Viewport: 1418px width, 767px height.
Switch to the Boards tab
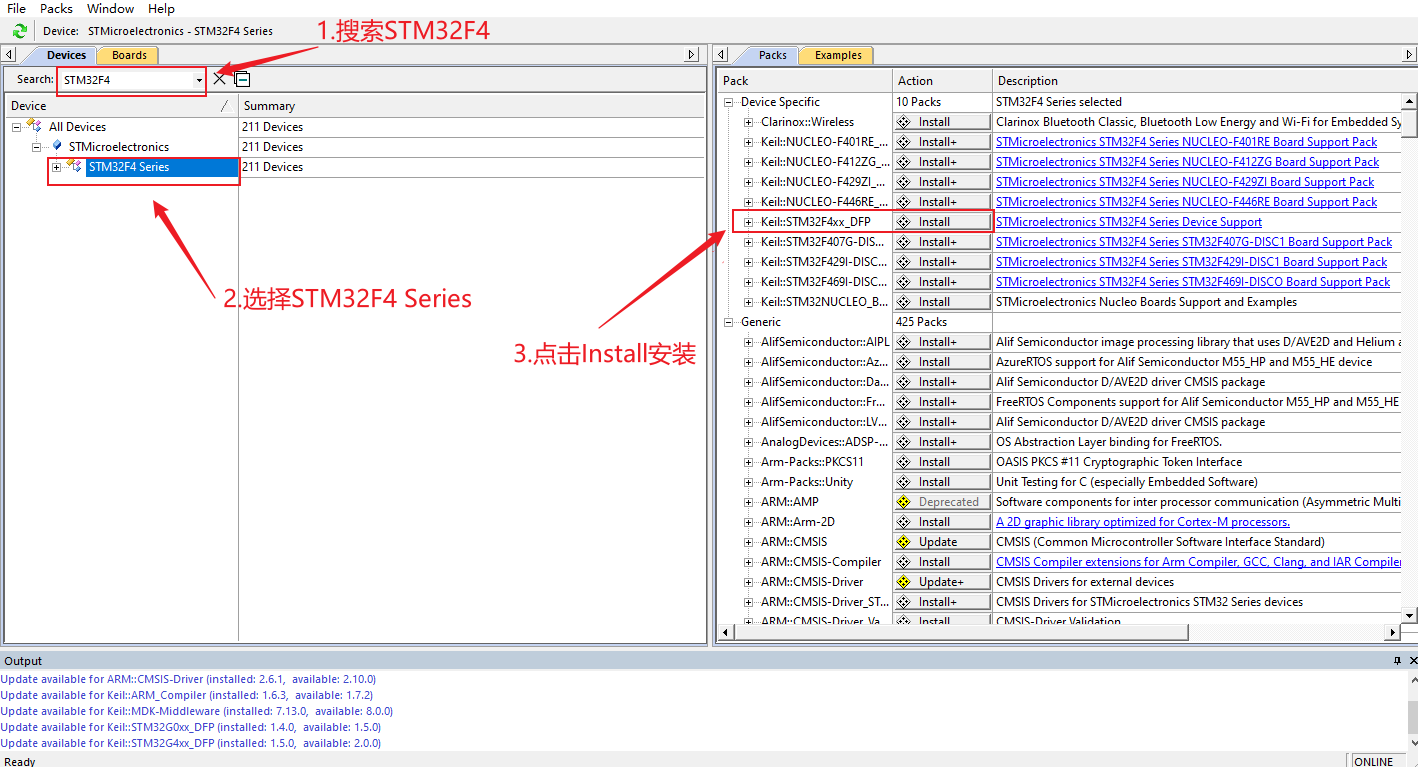129,55
